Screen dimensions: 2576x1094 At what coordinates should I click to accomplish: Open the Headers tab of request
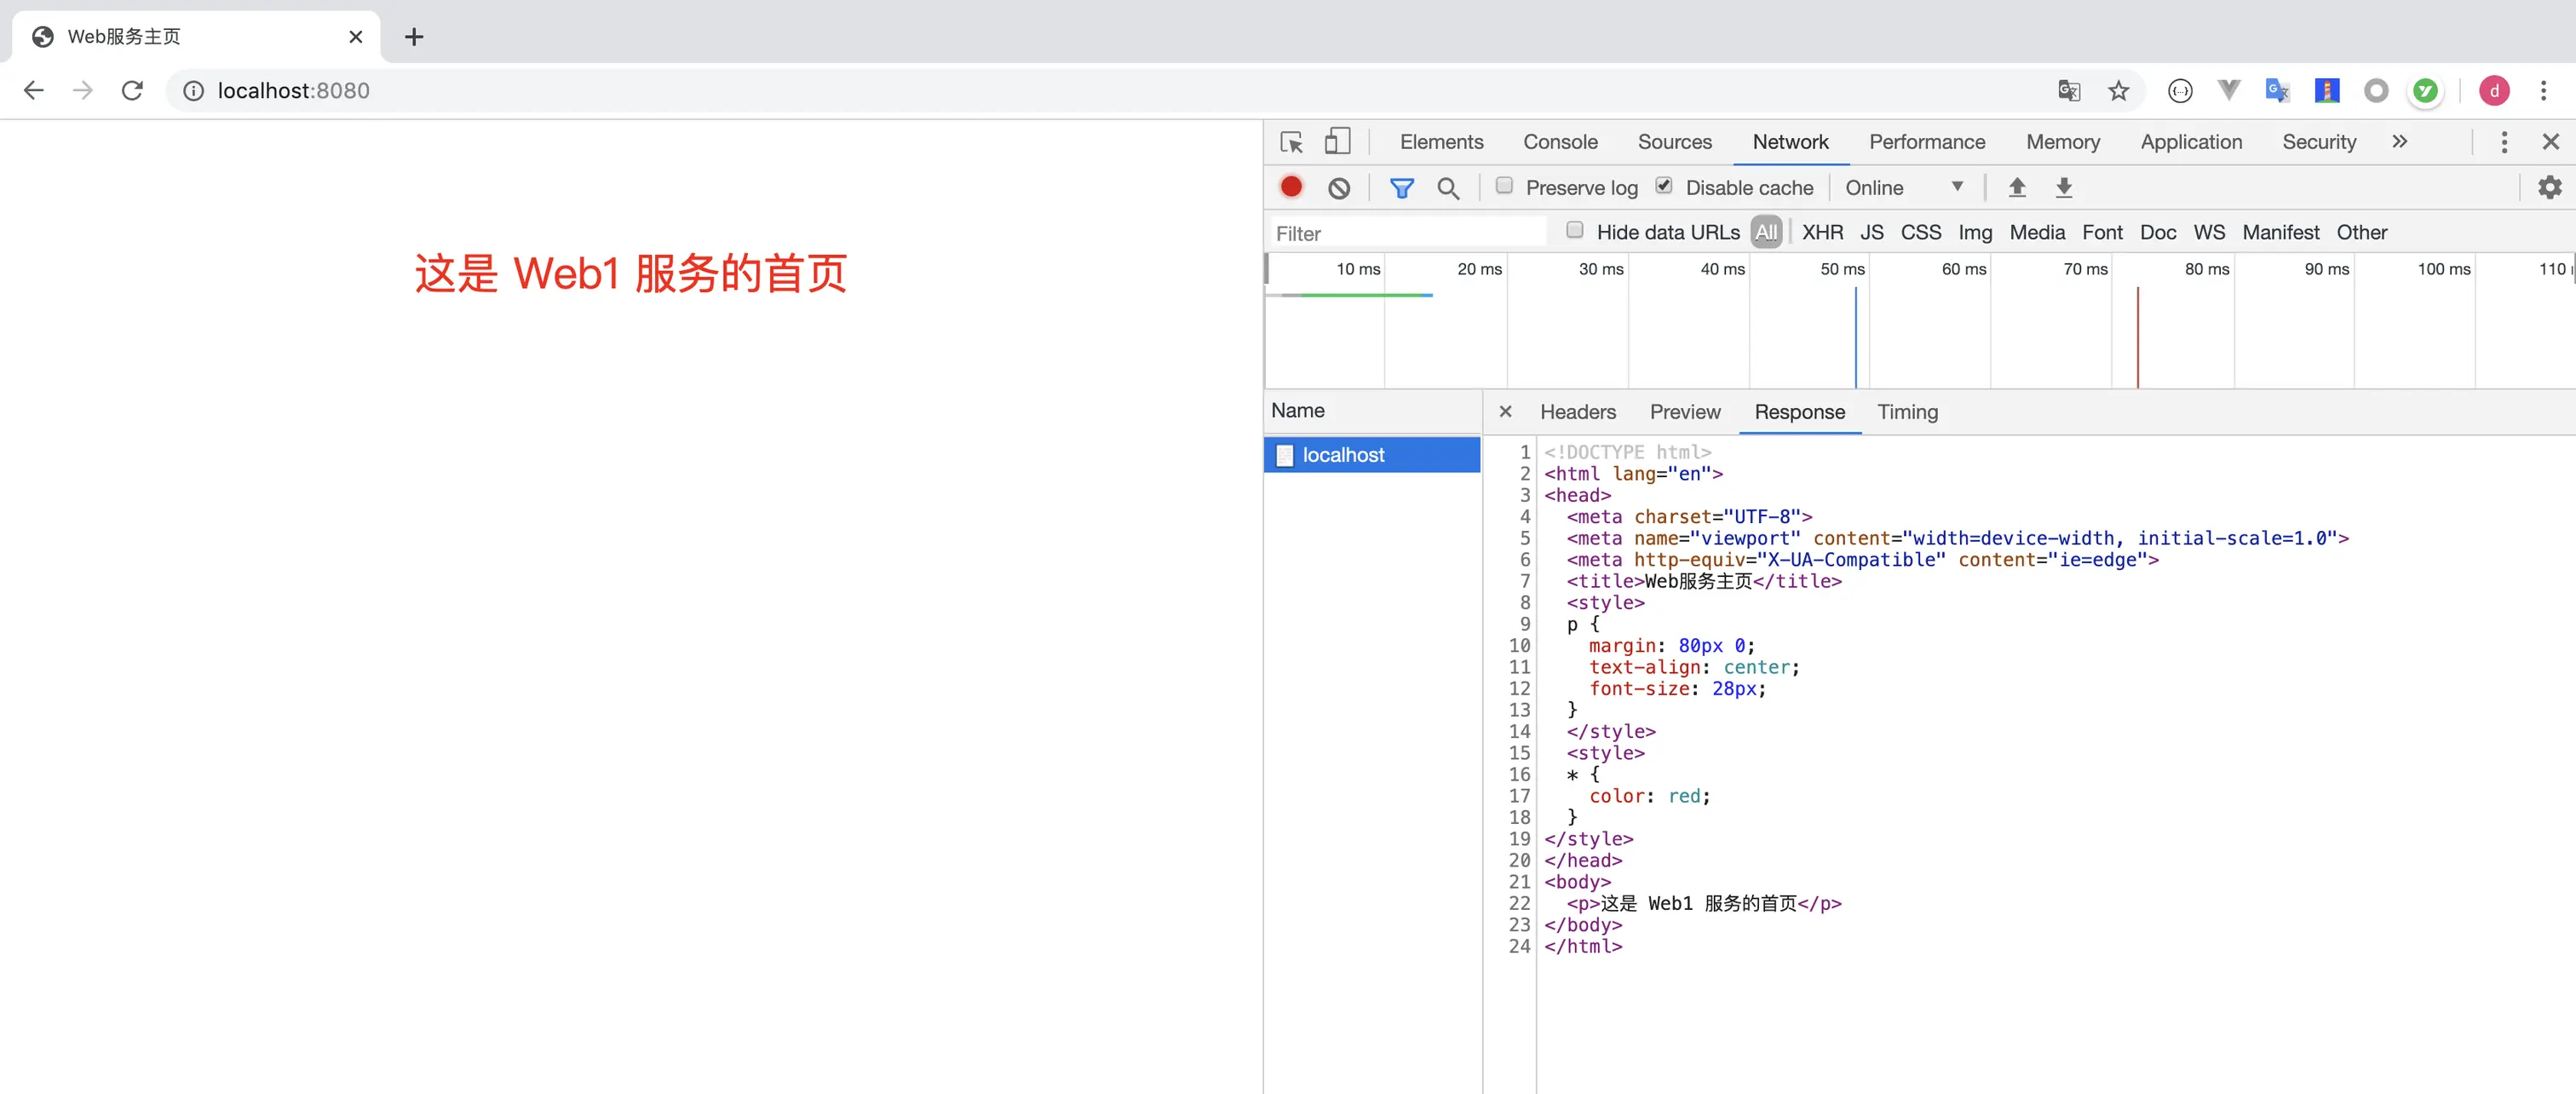tap(1577, 412)
